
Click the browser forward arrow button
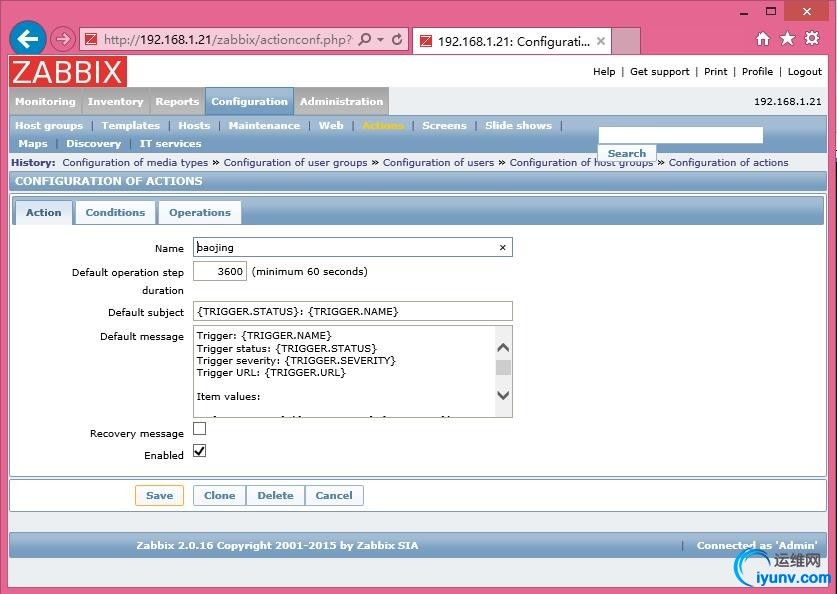pos(63,39)
